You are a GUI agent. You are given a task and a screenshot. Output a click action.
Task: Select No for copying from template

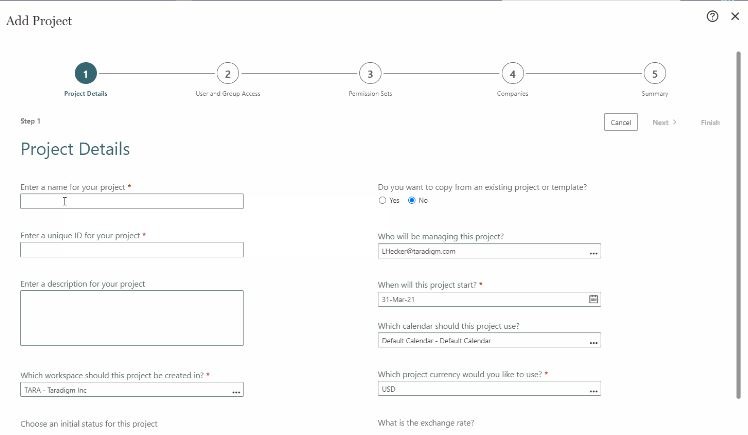point(412,200)
